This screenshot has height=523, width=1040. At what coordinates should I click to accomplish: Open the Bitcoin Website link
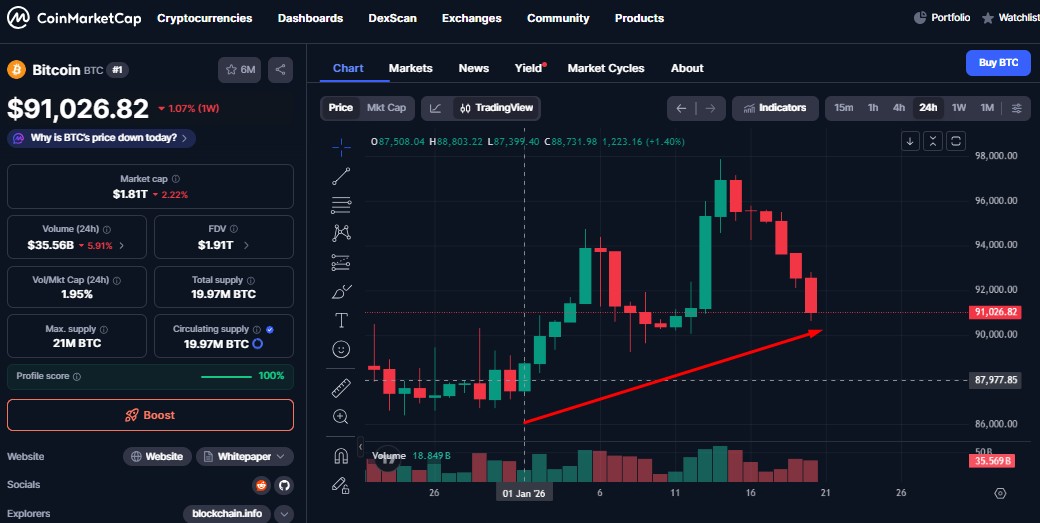click(x=157, y=457)
